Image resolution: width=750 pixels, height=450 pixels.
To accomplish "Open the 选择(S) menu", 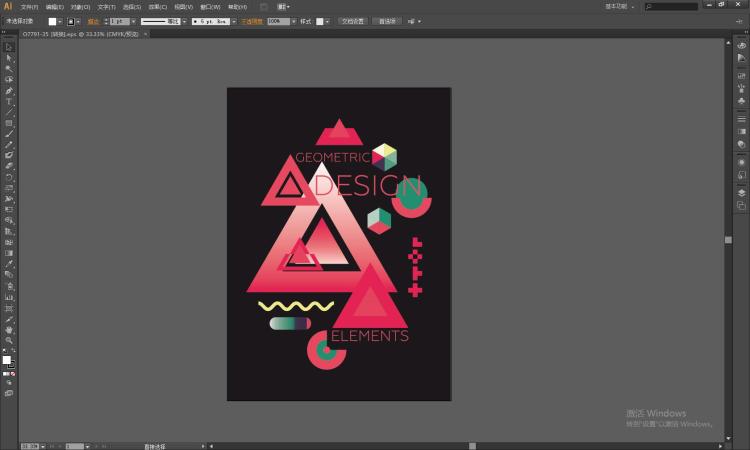I will click(132, 7).
